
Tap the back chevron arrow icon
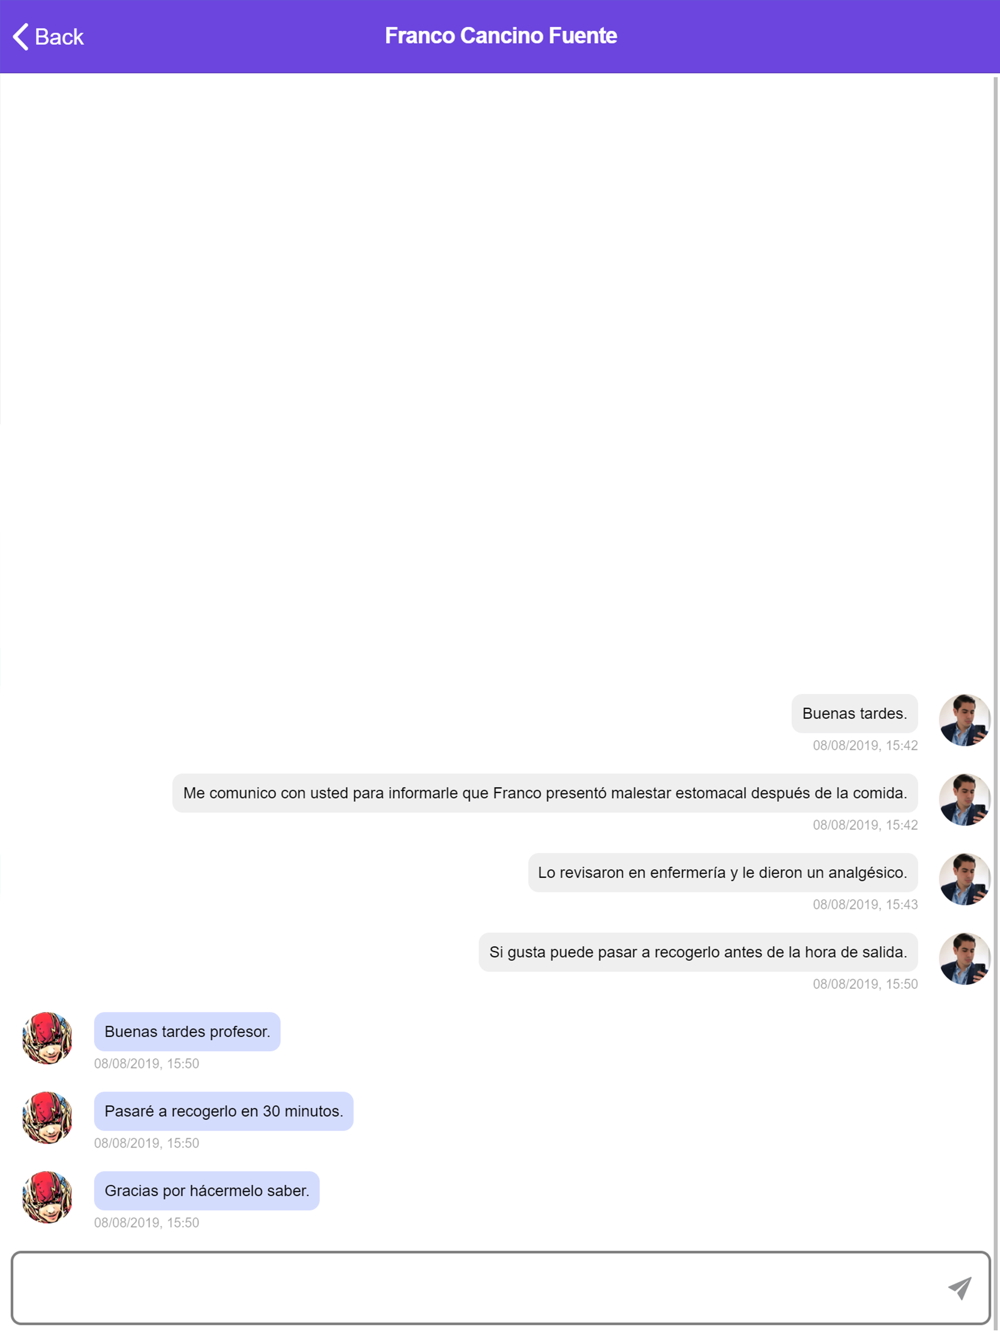20,37
